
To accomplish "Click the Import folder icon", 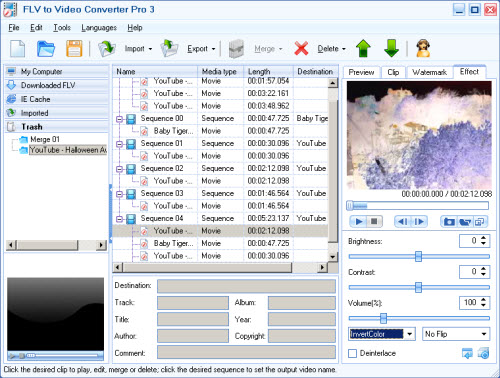I will [x=106, y=49].
